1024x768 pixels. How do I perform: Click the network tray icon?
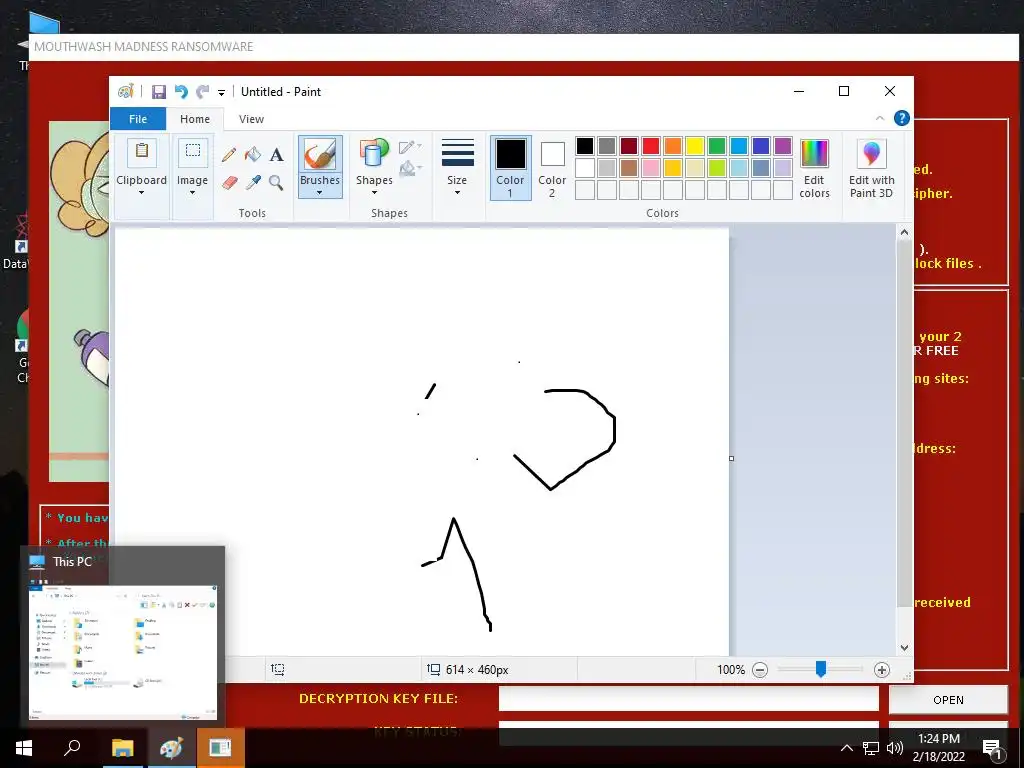click(871, 748)
